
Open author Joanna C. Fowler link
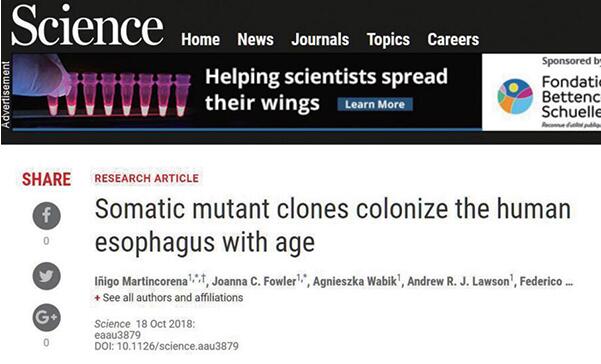pyautogui.click(x=254, y=282)
